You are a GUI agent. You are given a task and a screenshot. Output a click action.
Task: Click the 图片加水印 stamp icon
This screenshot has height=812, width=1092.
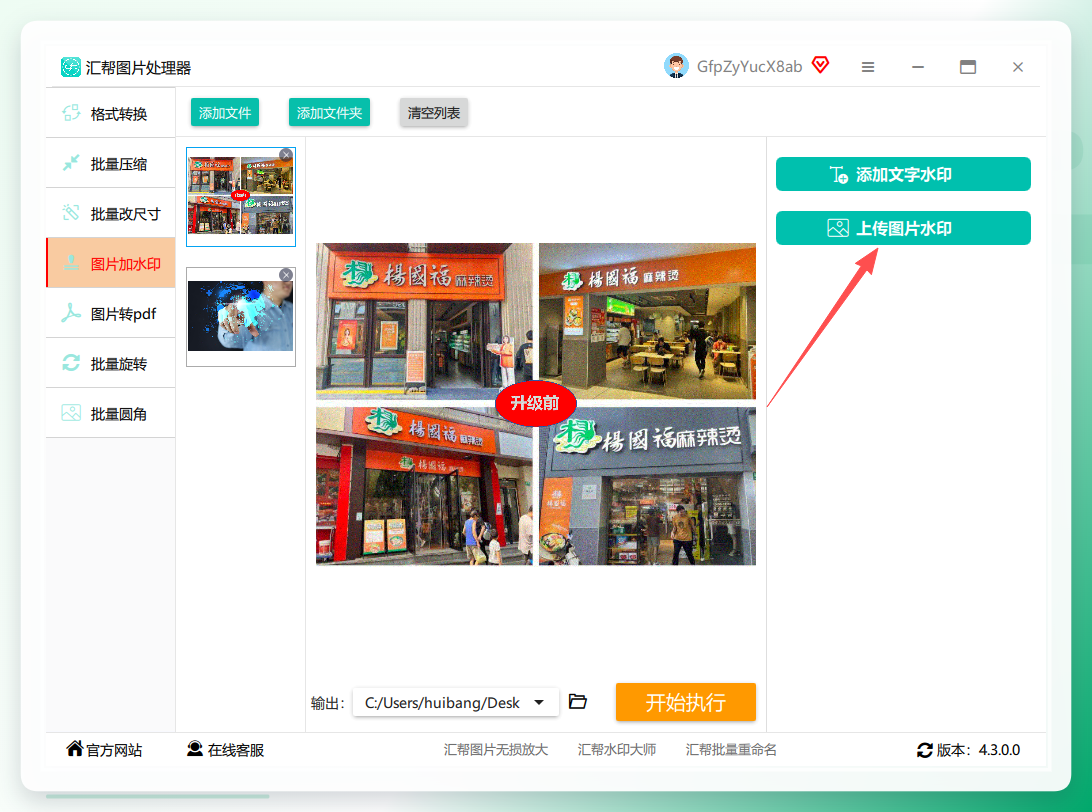tap(71, 263)
